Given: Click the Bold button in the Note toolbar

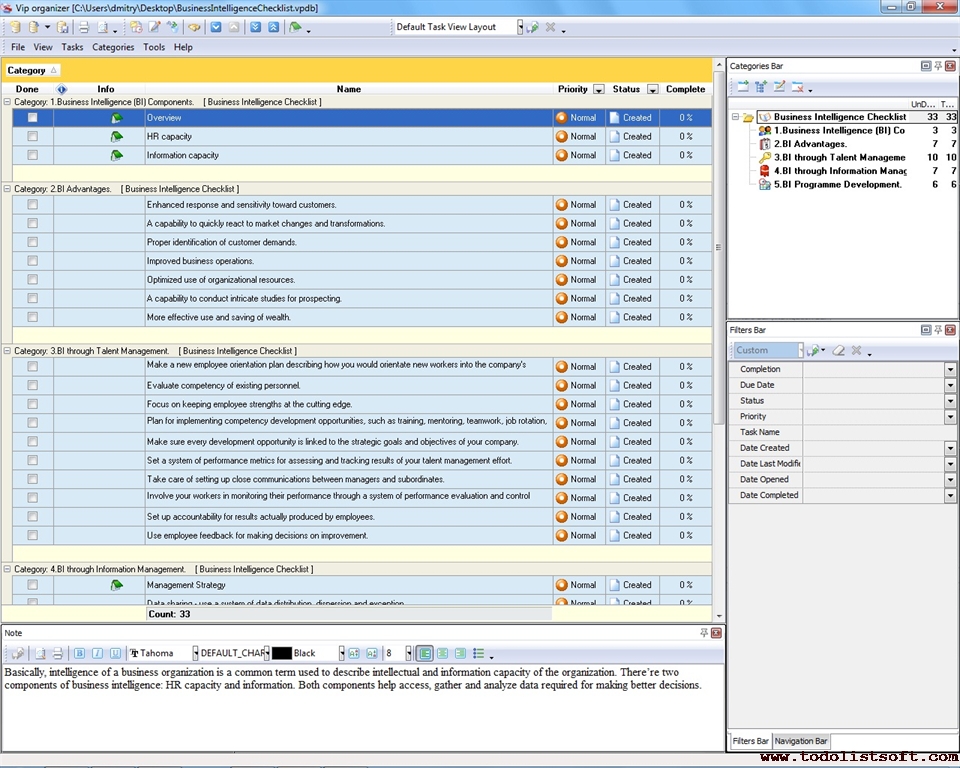Looking at the screenshot, I should (x=80, y=653).
